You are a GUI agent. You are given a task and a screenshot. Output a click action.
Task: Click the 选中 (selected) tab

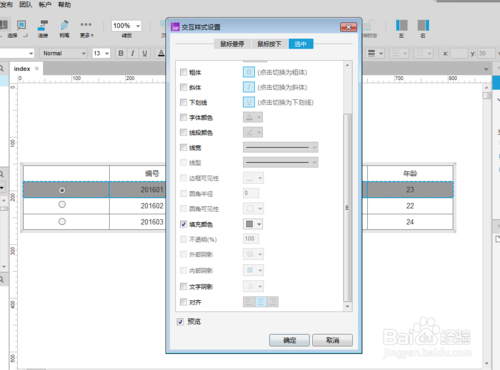point(301,44)
